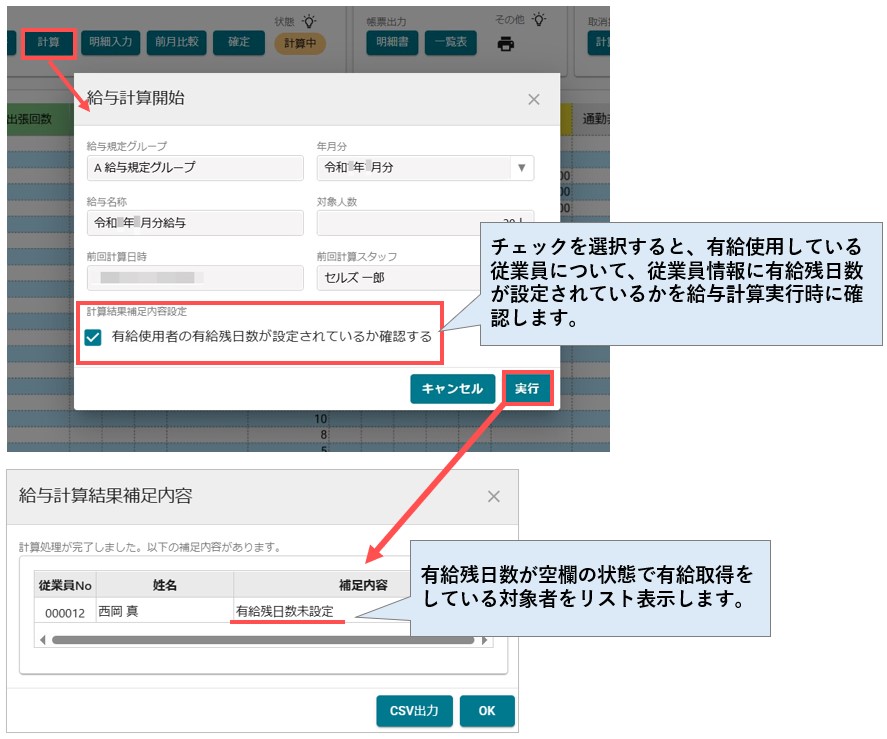Click the lightbulb hint icon beside 状態
Screen dimensions: 887x739
point(309,22)
